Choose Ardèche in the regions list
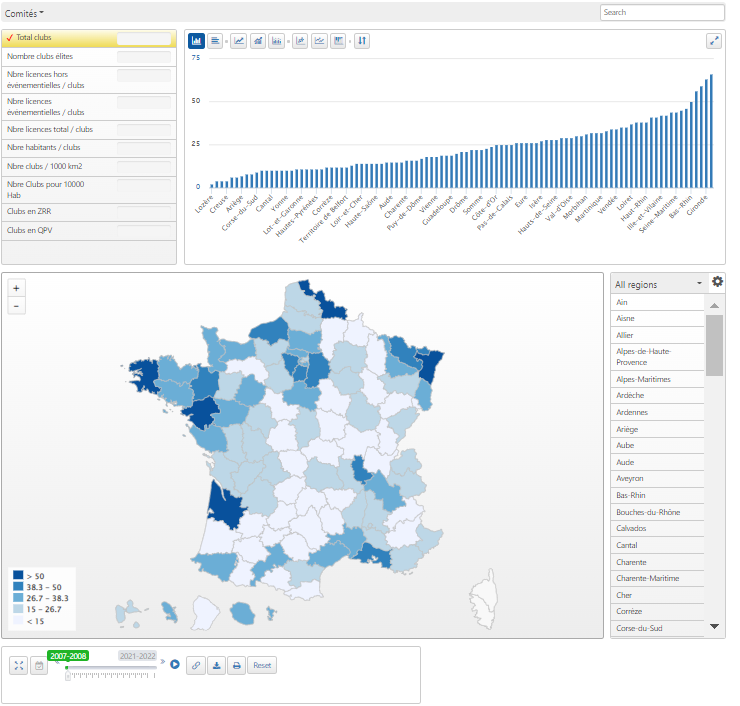 657,395
